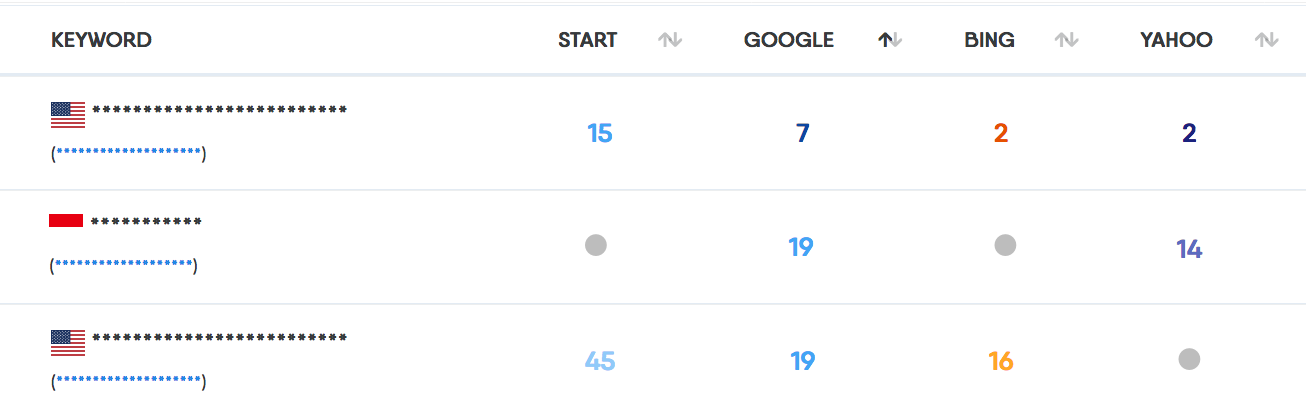
Task: Open blue masked link in second row
Action: [124, 264]
